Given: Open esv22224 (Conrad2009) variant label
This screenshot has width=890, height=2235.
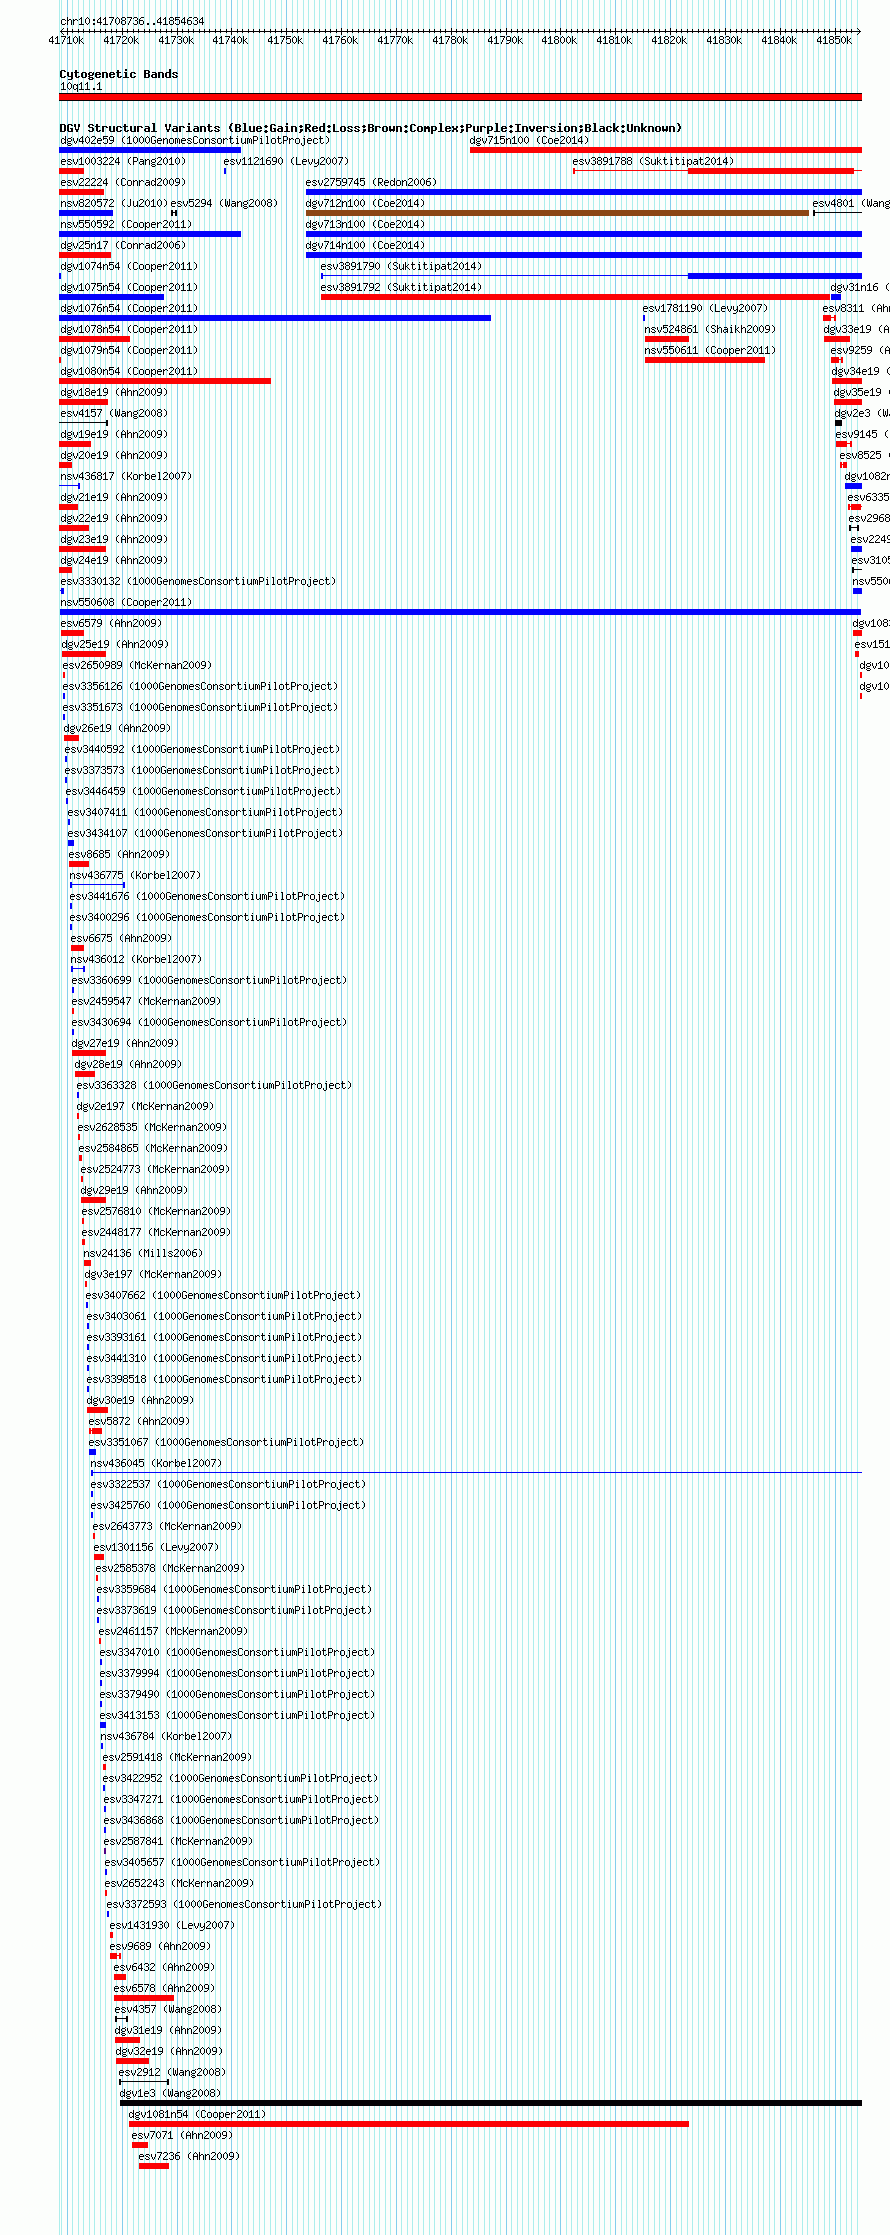Looking at the screenshot, I should [123, 182].
